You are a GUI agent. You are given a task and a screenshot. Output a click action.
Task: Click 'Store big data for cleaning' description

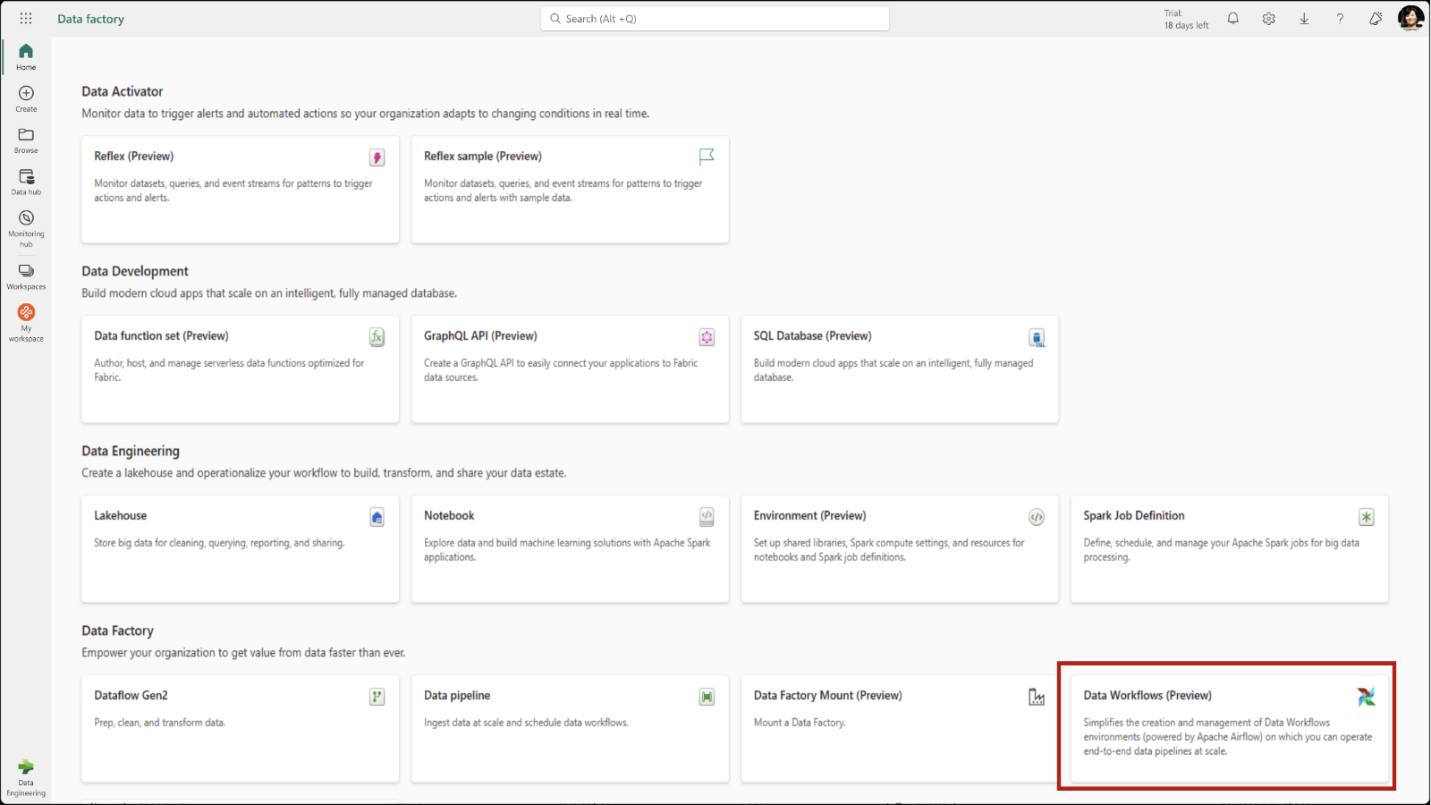pos(219,543)
